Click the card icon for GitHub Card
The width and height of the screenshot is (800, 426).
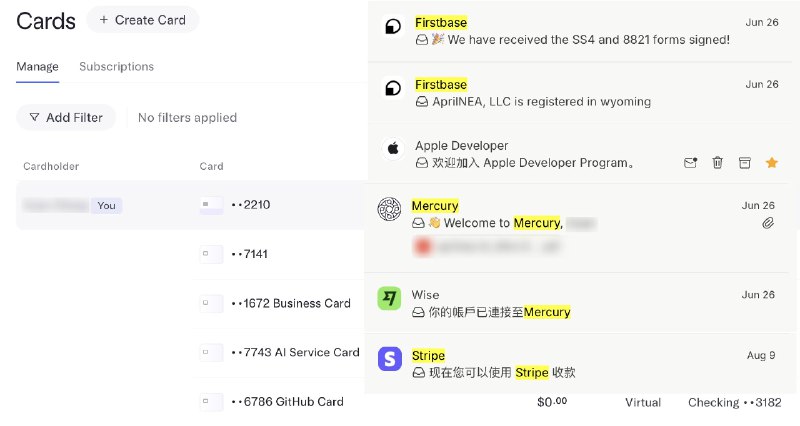(211, 402)
